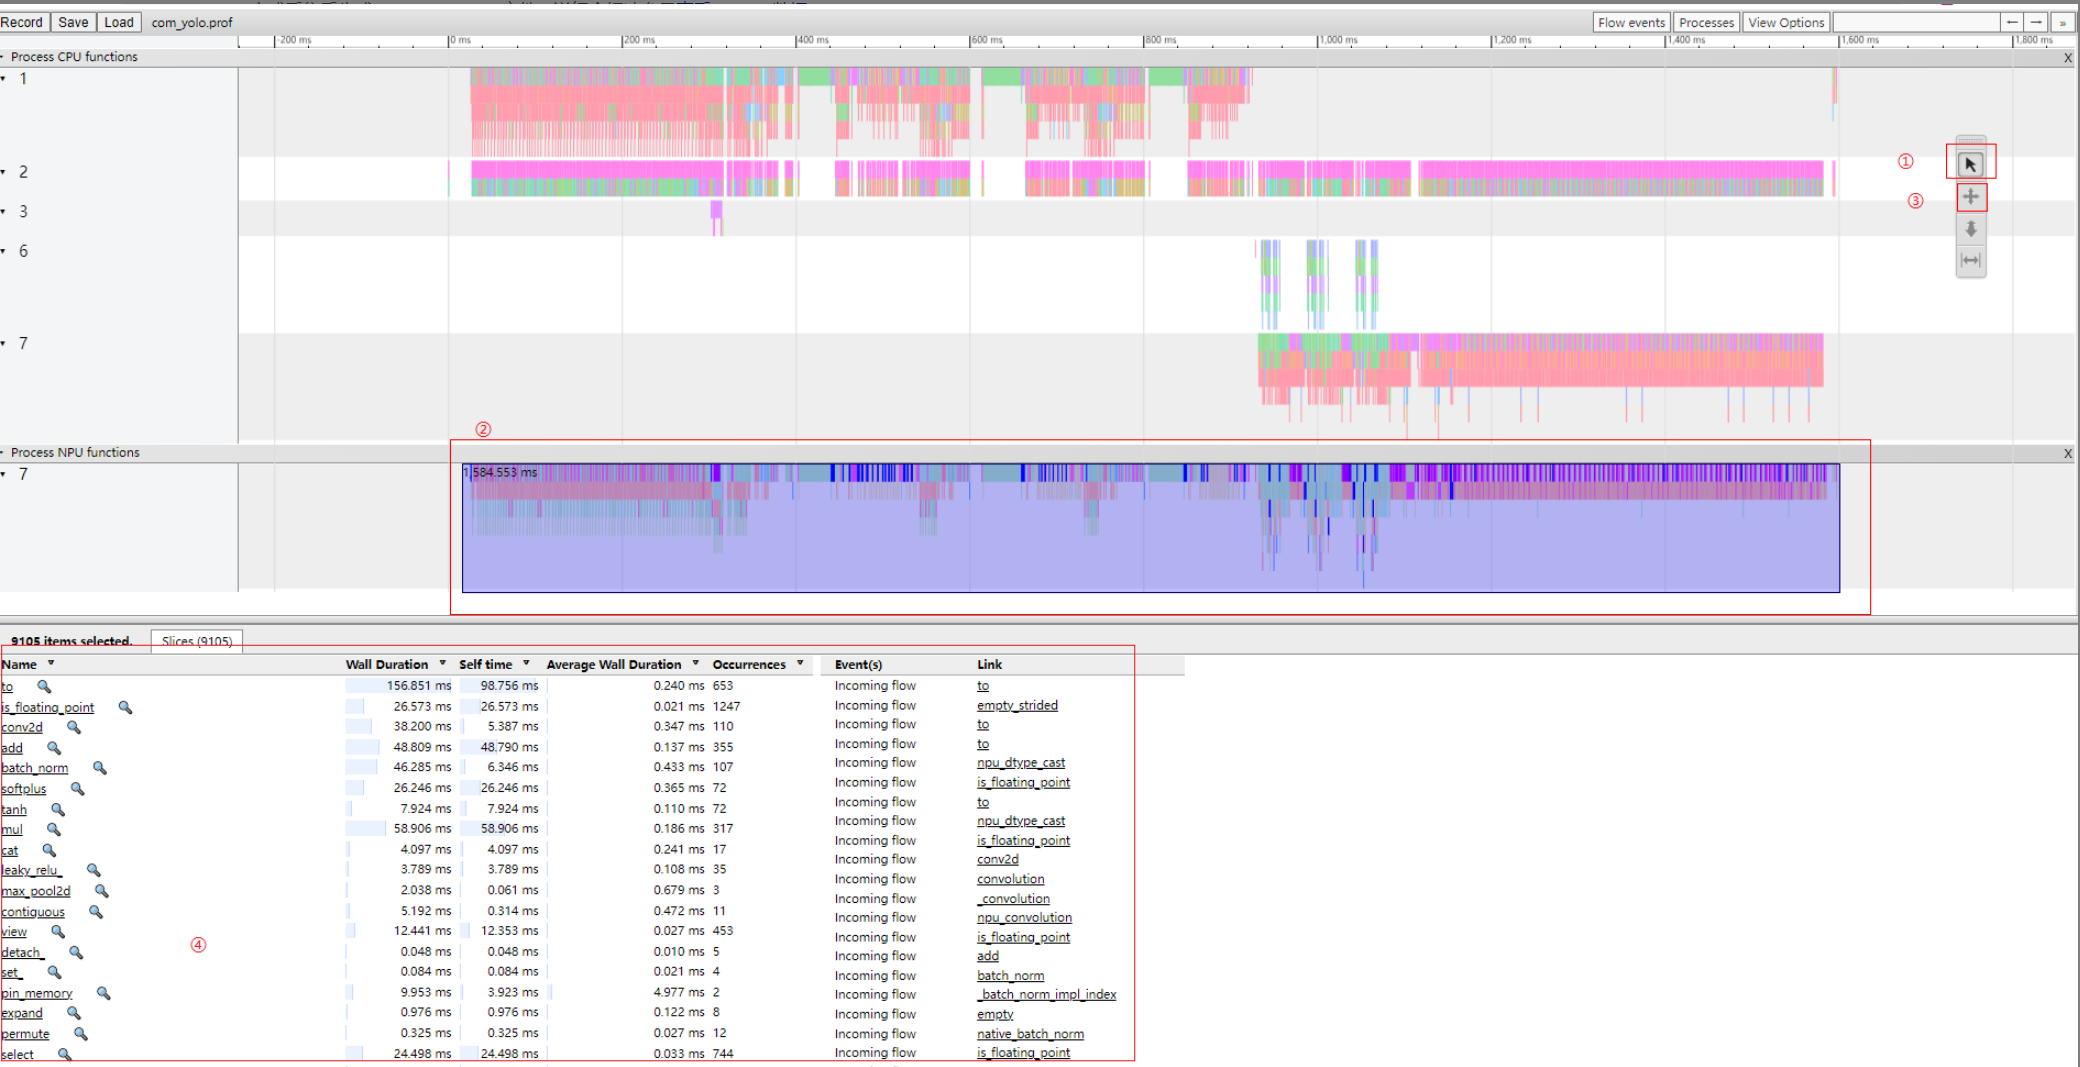Open the npu_convolution link
Screen dimensions: 2080x1067
pyautogui.click(x=1024, y=917)
